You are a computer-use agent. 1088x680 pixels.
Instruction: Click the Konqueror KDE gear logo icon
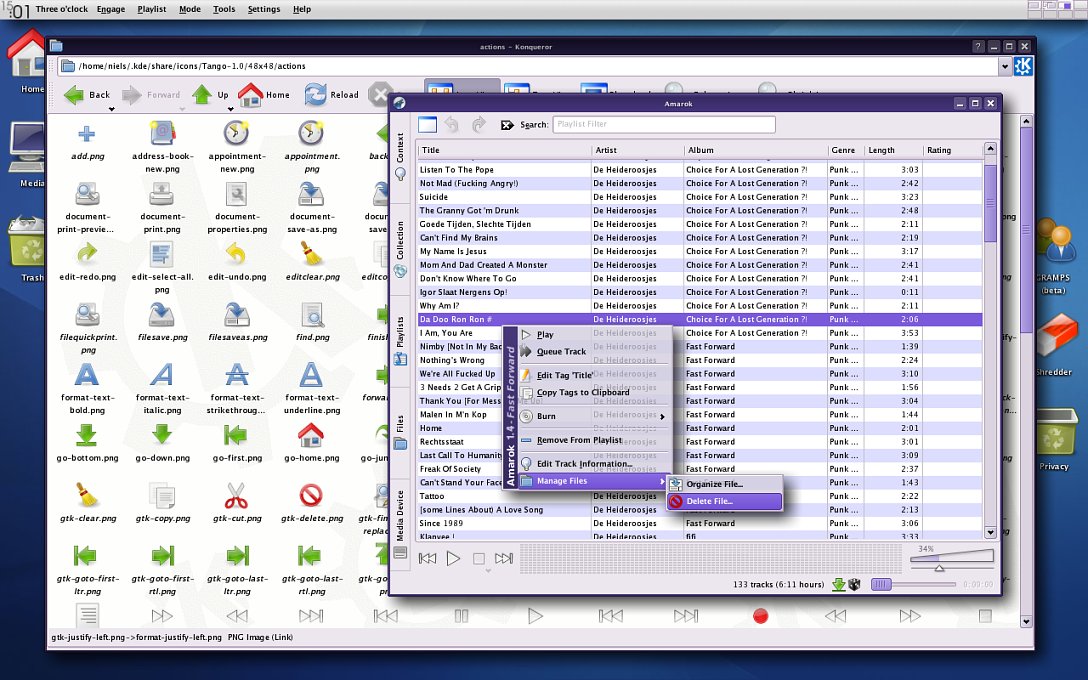pyautogui.click(x=1023, y=66)
